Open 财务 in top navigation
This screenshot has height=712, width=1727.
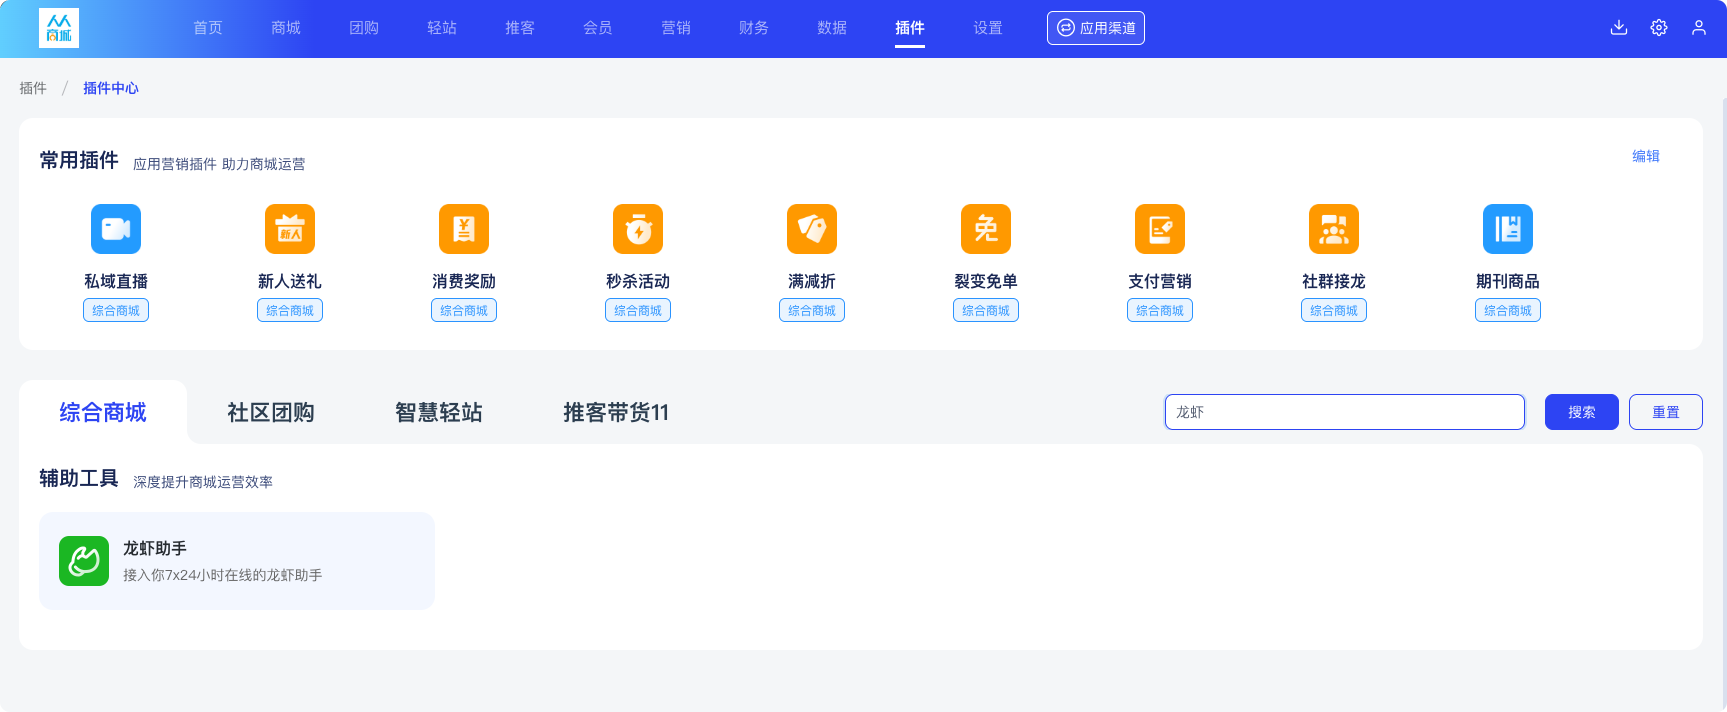coord(754,28)
